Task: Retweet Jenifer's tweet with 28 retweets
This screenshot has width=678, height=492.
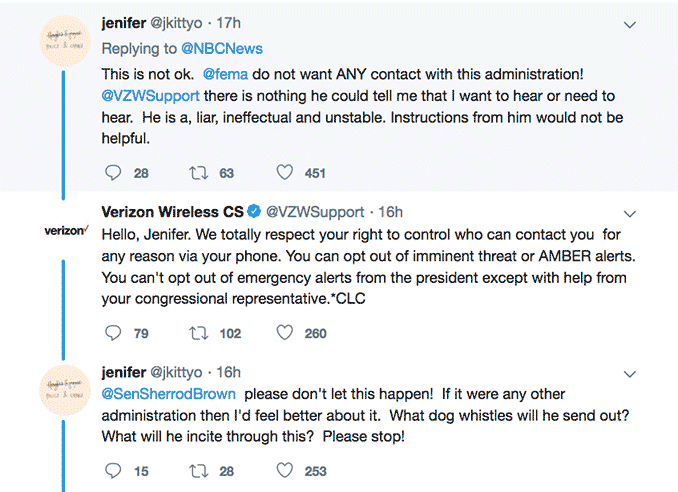Action: point(199,470)
